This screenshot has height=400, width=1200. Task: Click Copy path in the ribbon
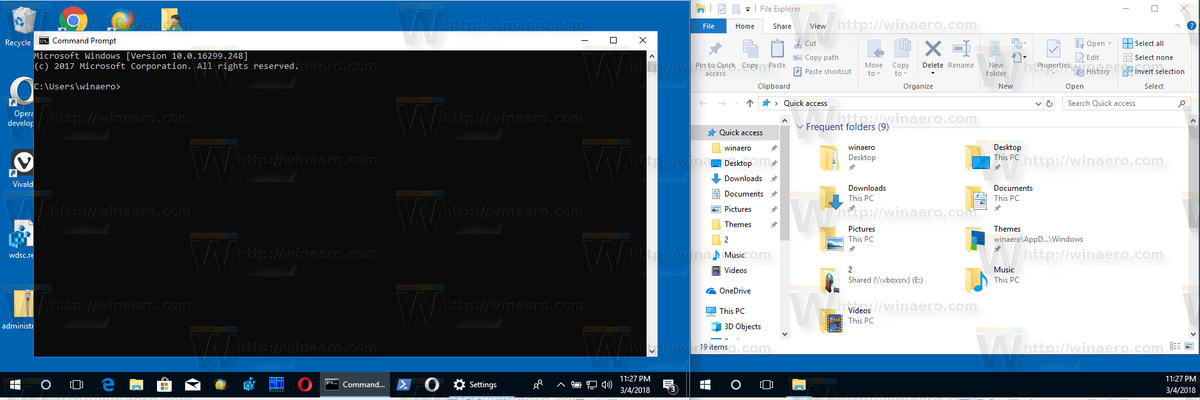click(x=815, y=57)
